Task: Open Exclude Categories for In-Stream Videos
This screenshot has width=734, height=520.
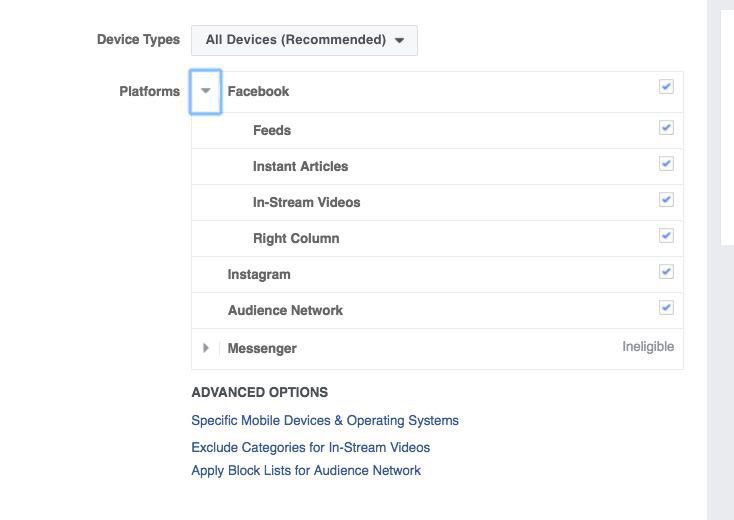Action: [x=310, y=447]
